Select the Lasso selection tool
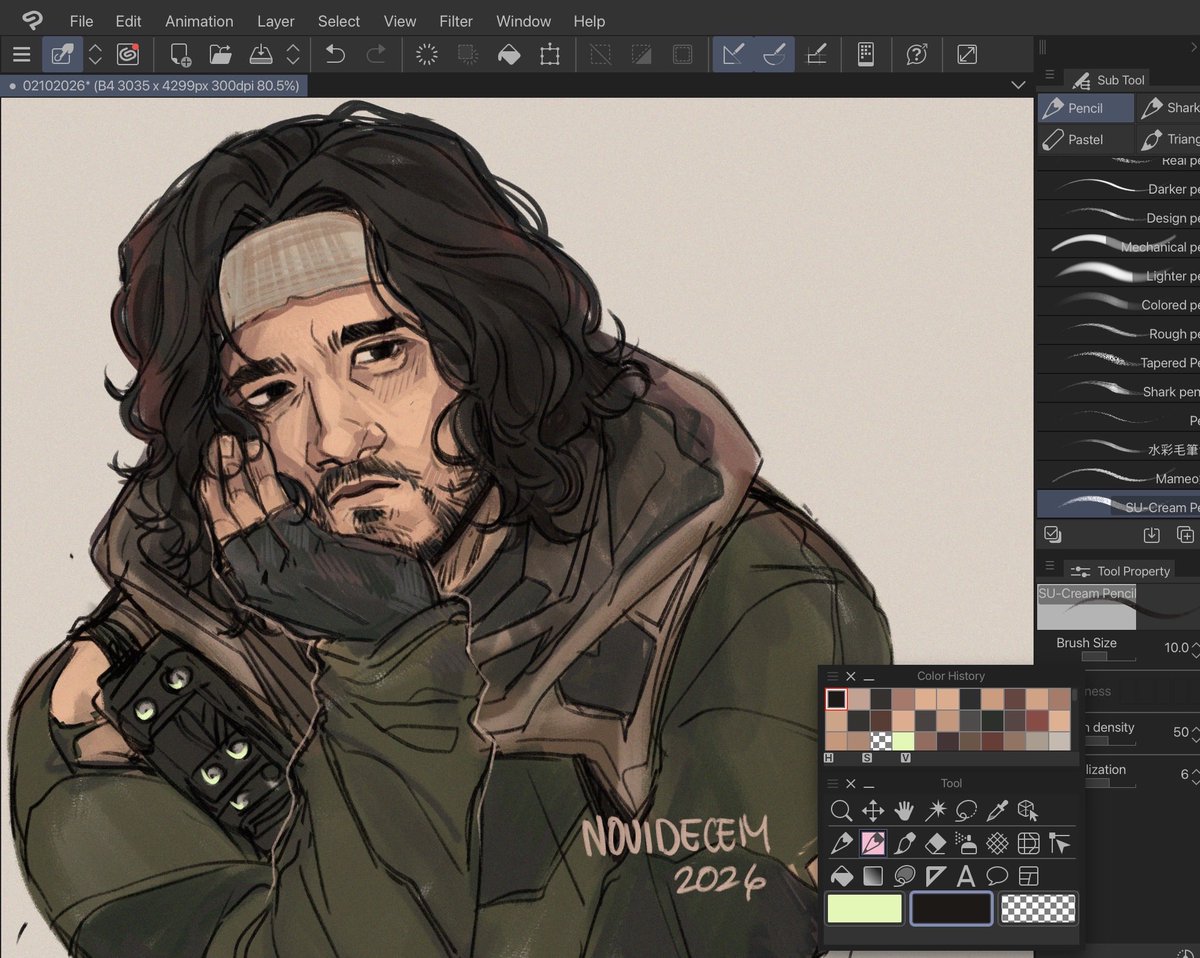The width and height of the screenshot is (1200, 958). pos(966,811)
